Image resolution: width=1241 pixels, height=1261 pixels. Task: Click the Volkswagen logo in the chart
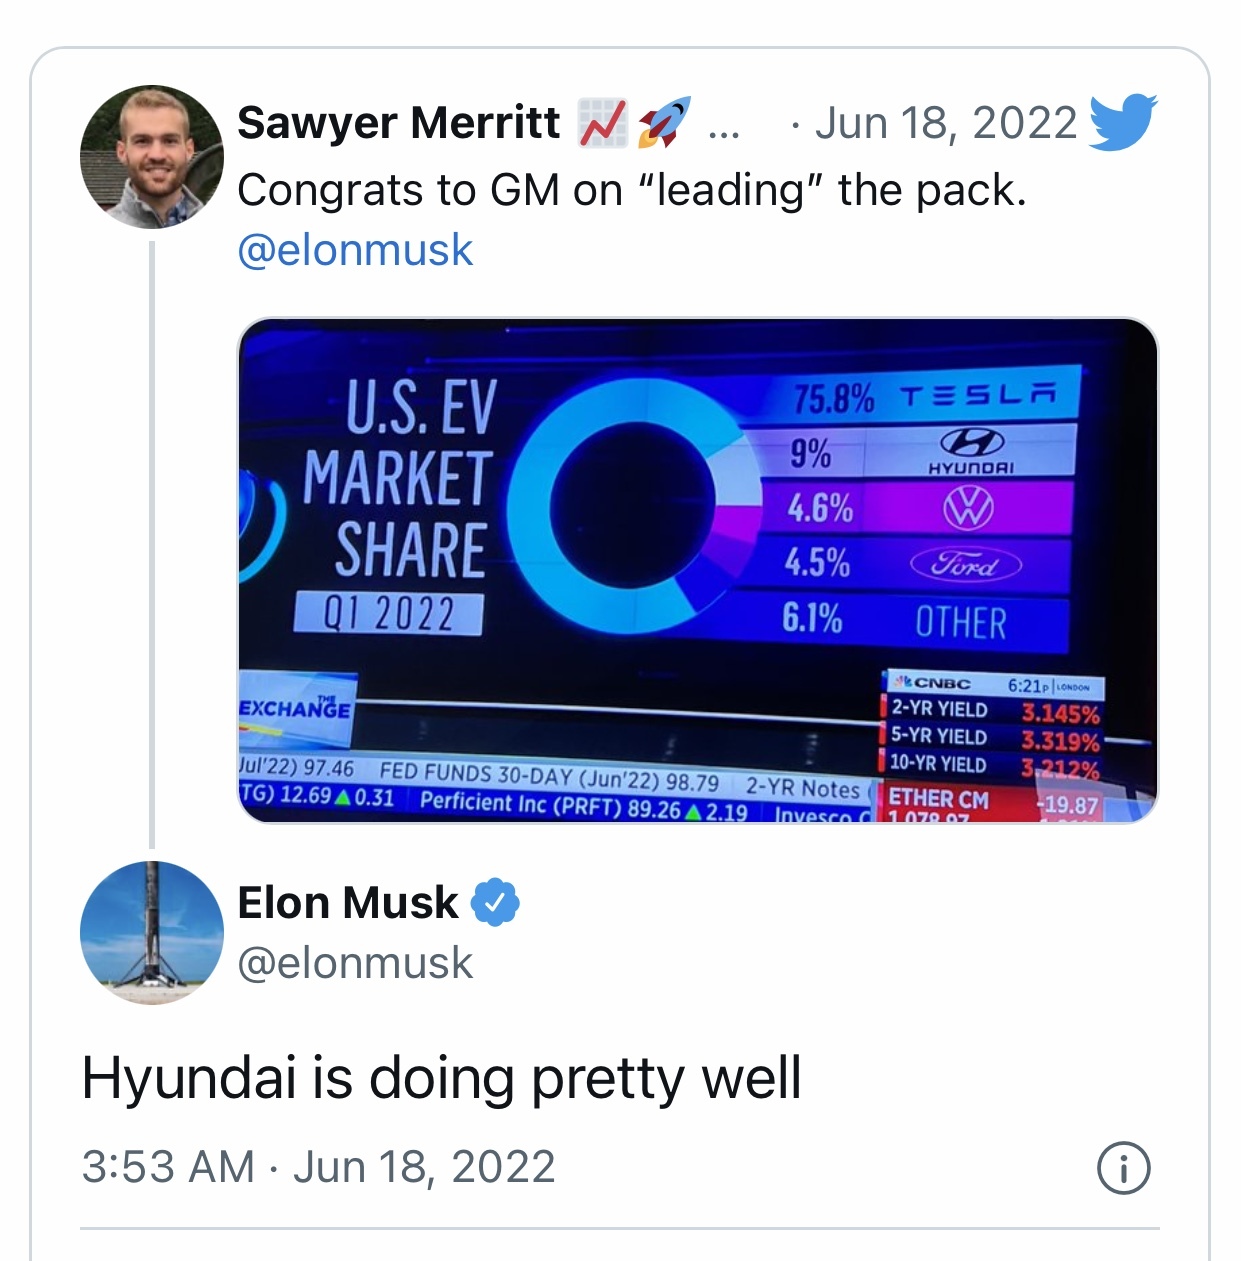968,508
